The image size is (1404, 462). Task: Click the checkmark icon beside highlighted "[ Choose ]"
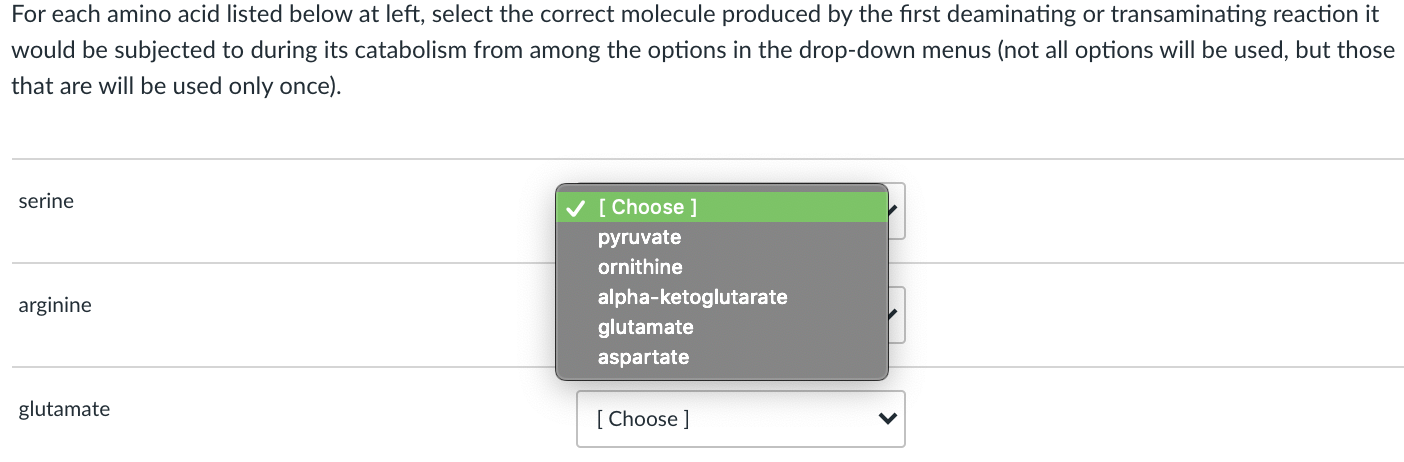click(575, 207)
